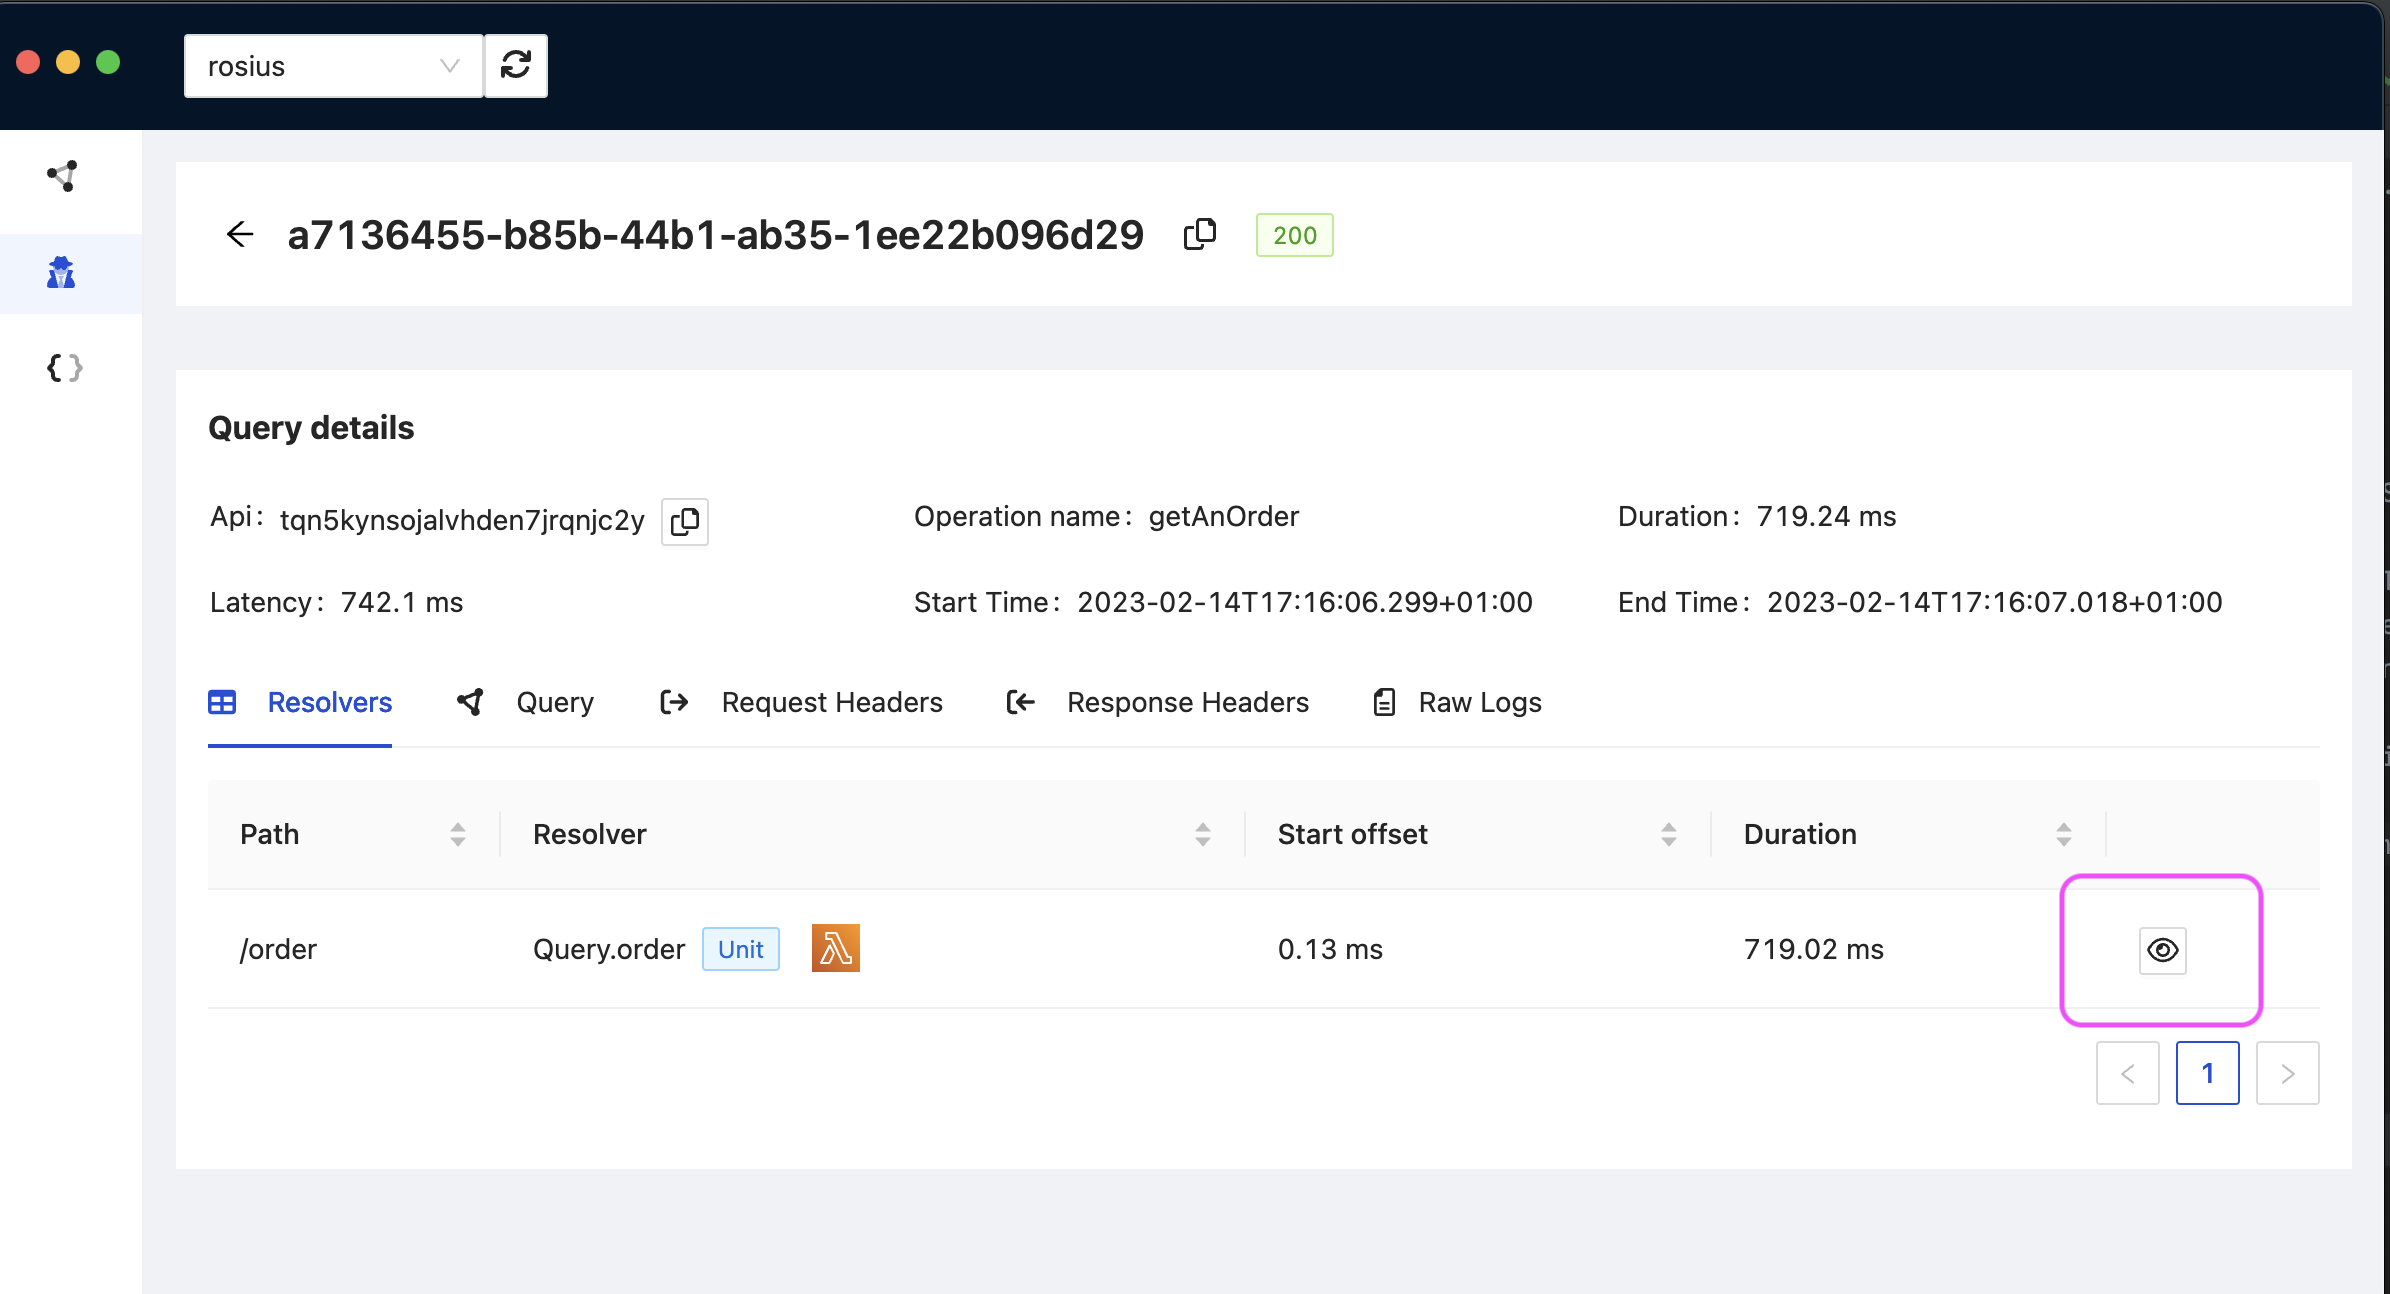Open the graph nodes sidebar icon
This screenshot has width=2390, height=1294.
(63, 176)
